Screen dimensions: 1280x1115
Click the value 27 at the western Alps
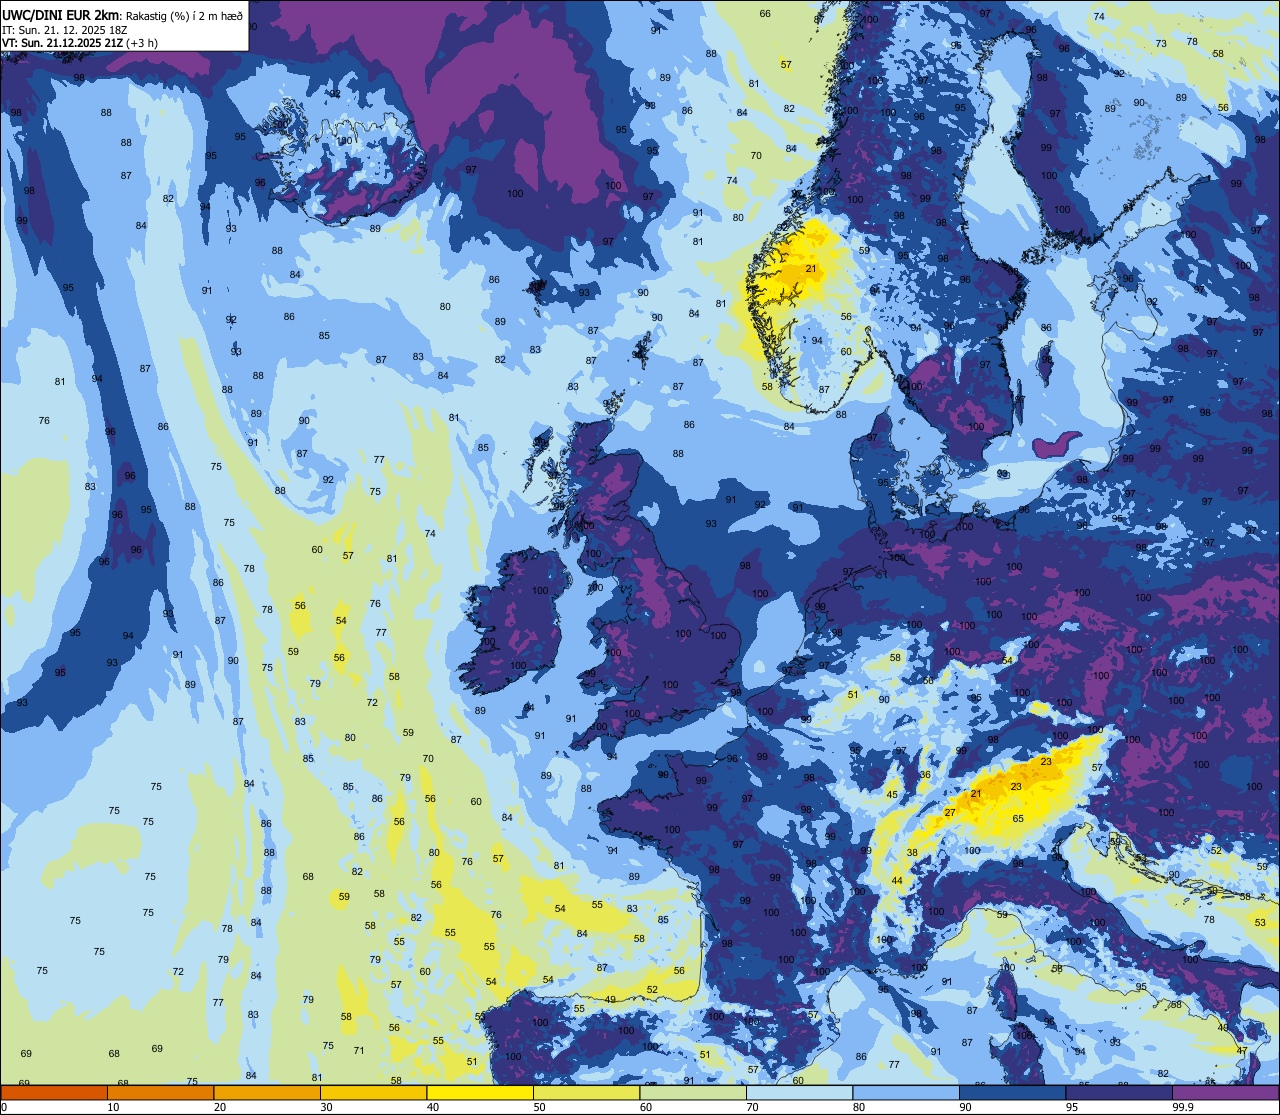coord(950,812)
